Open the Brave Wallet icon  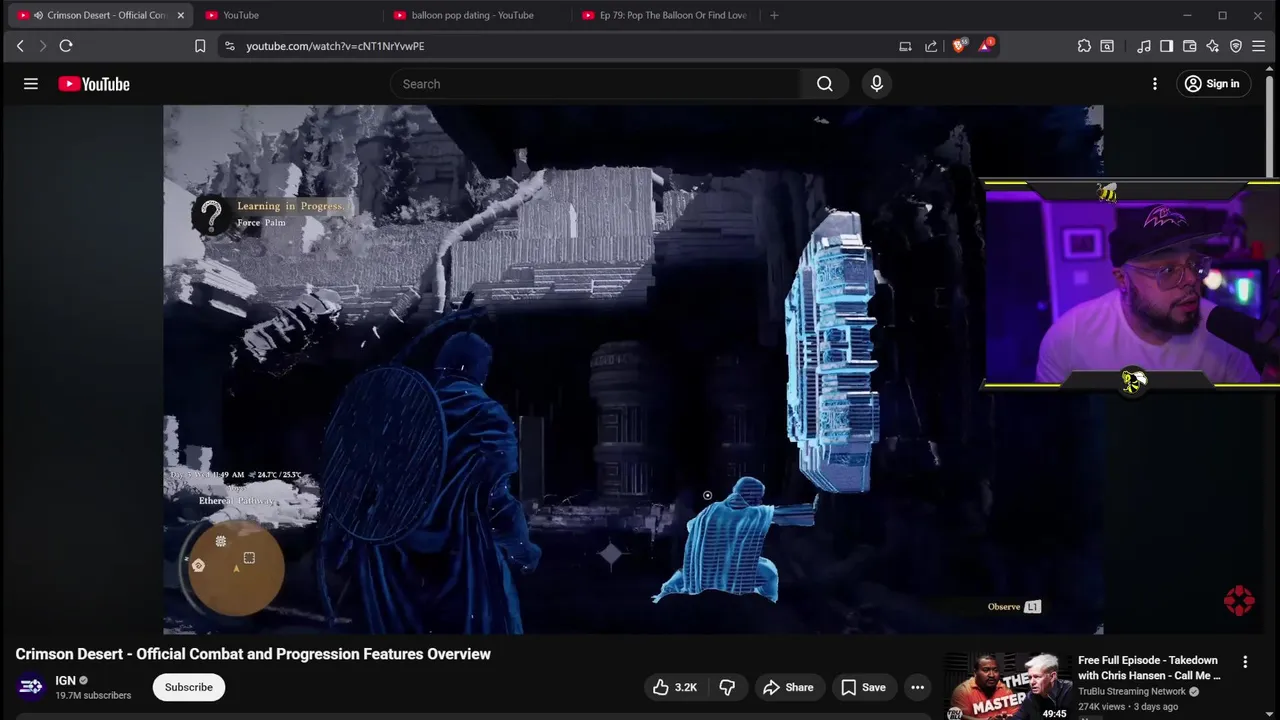coord(1189,46)
